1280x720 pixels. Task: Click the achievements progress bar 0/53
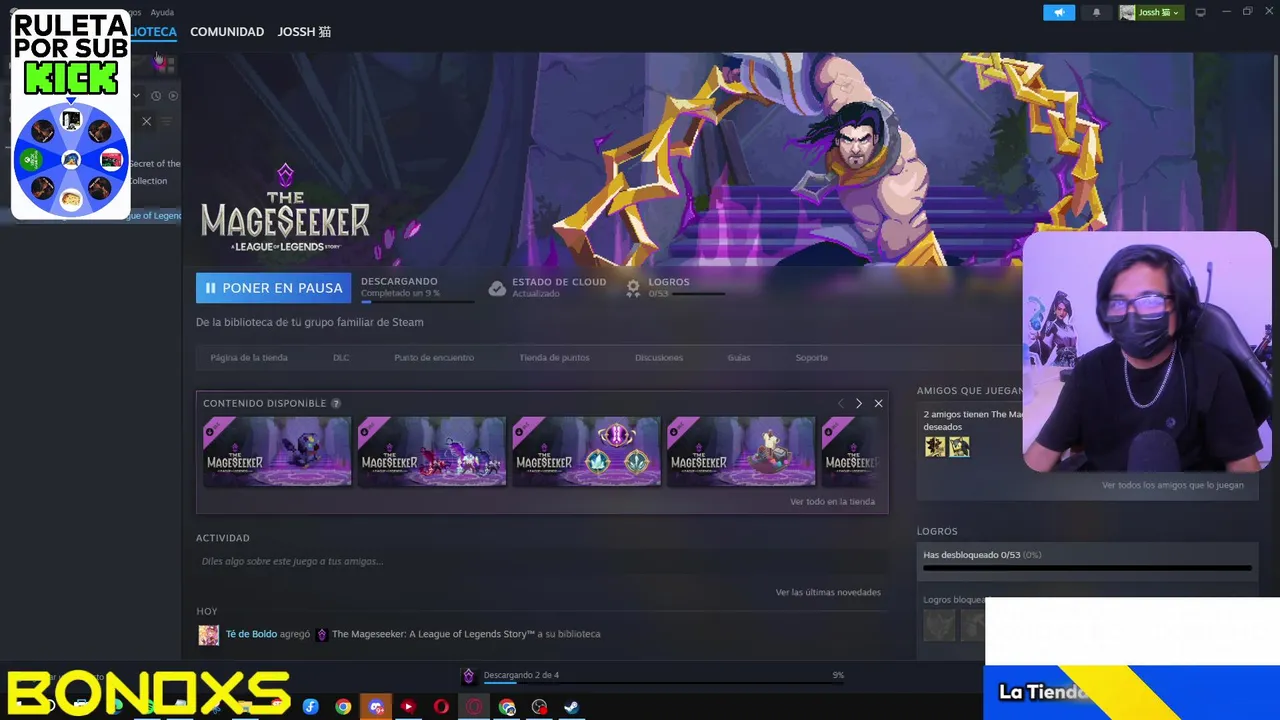pyautogui.click(x=1087, y=567)
